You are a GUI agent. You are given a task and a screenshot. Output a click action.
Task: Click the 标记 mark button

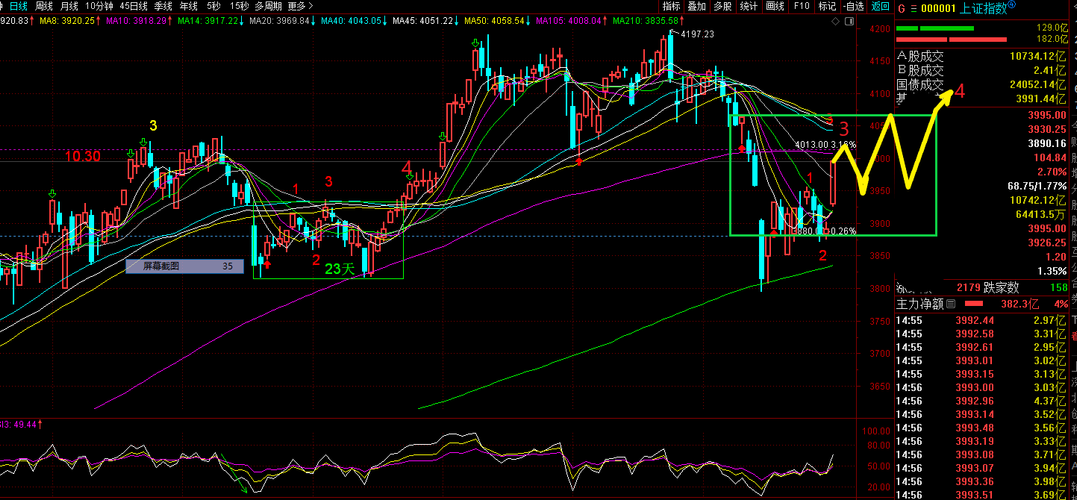[827, 6]
